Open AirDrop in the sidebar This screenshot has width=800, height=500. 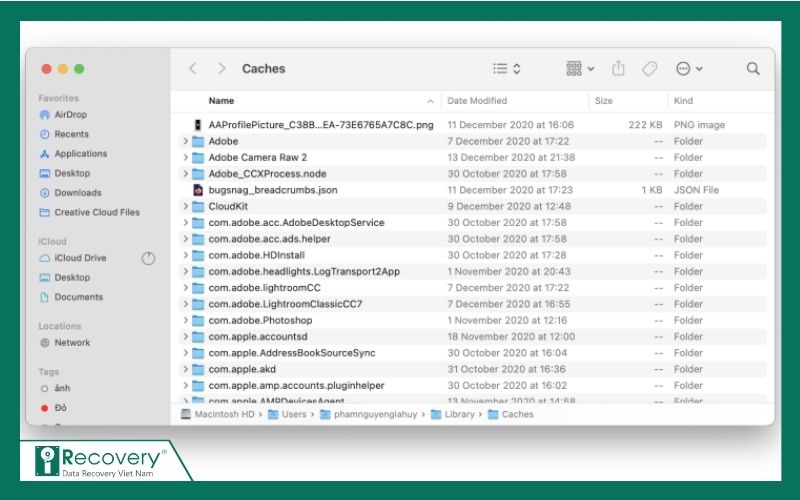click(x=63, y=115)
